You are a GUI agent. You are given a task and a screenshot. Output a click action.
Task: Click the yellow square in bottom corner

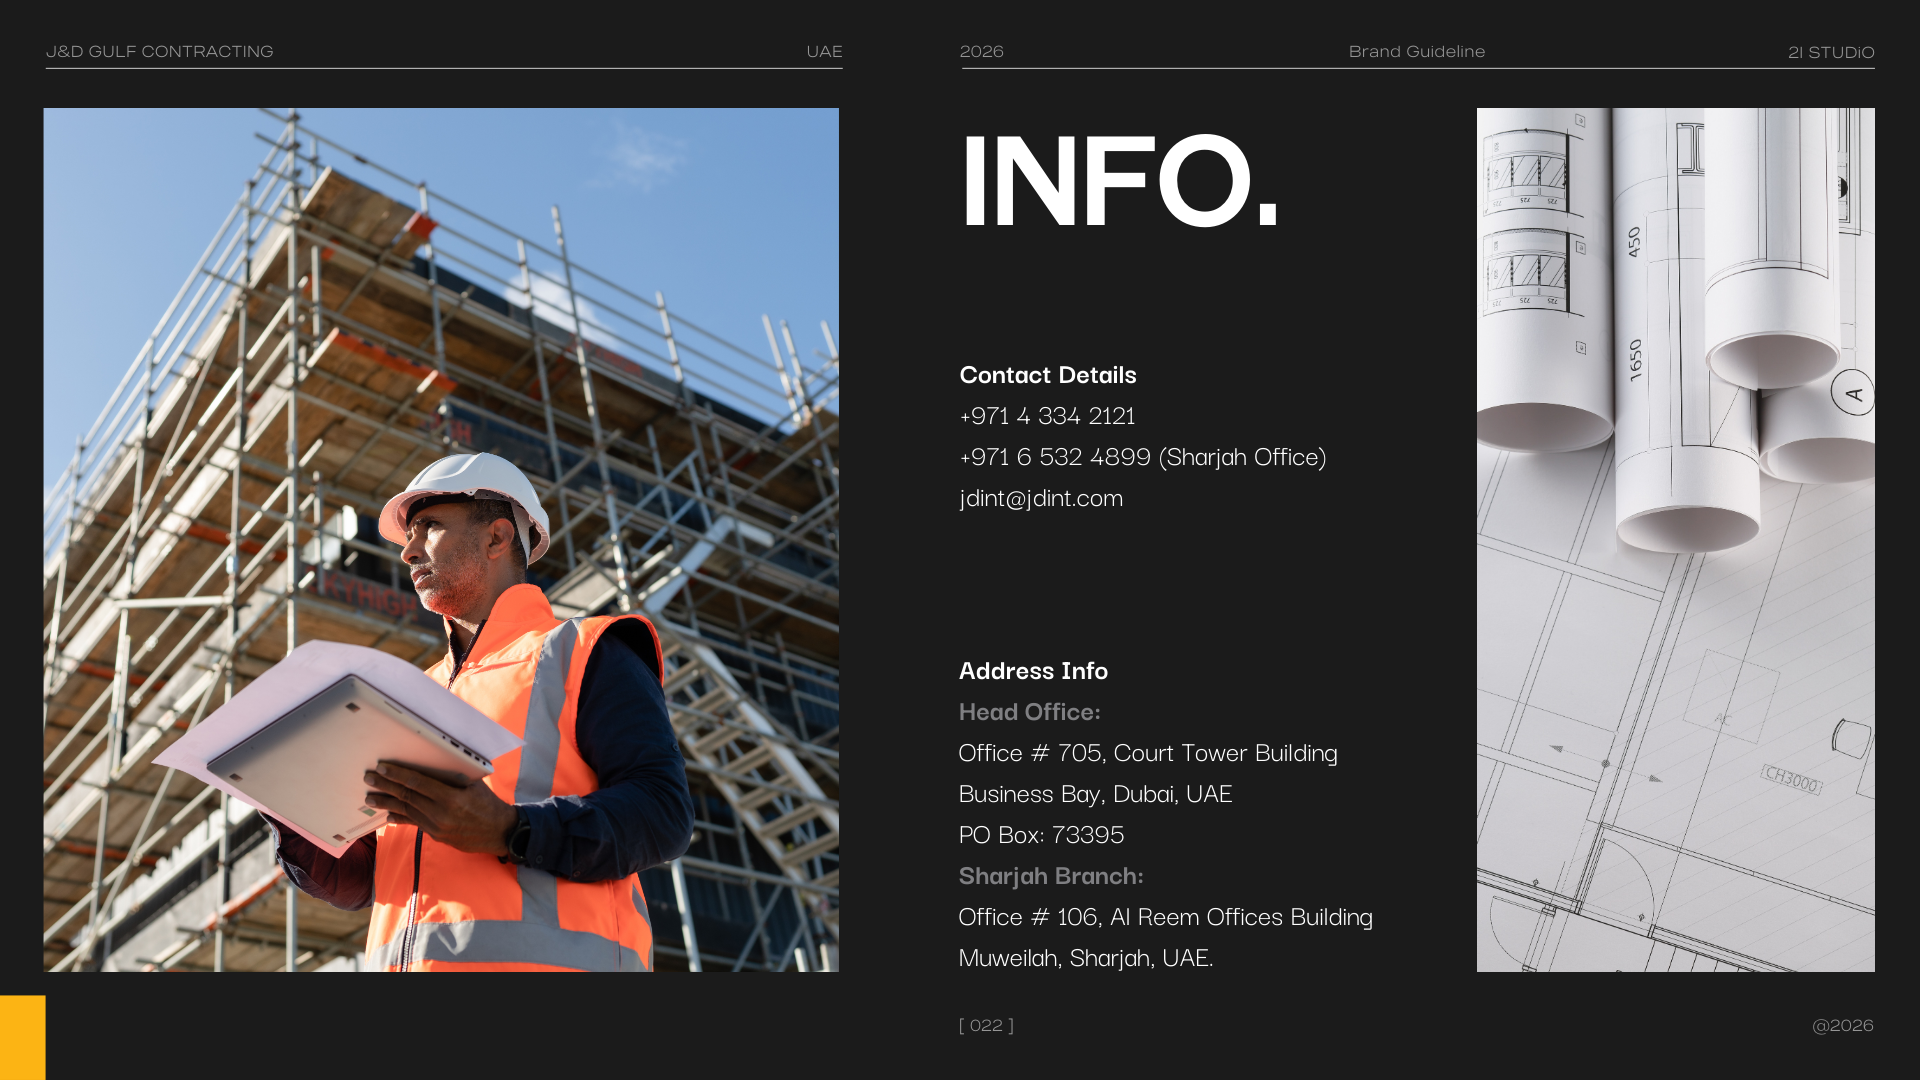[x=22, y=1037]
